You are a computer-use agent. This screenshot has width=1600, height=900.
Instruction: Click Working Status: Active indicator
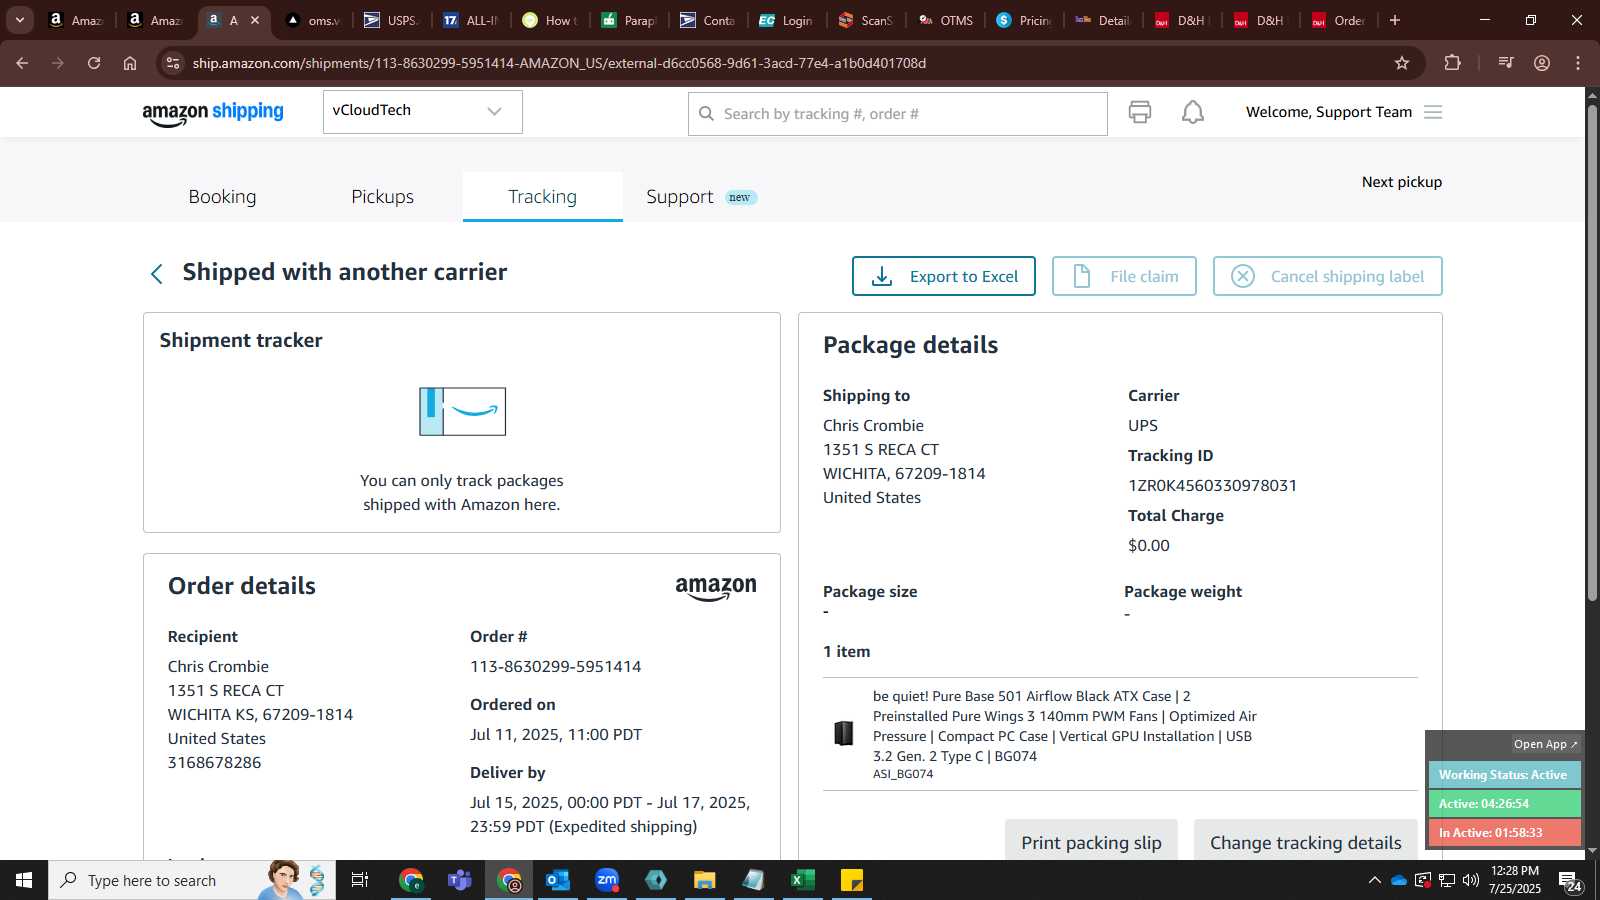(x=1504, y=775)
